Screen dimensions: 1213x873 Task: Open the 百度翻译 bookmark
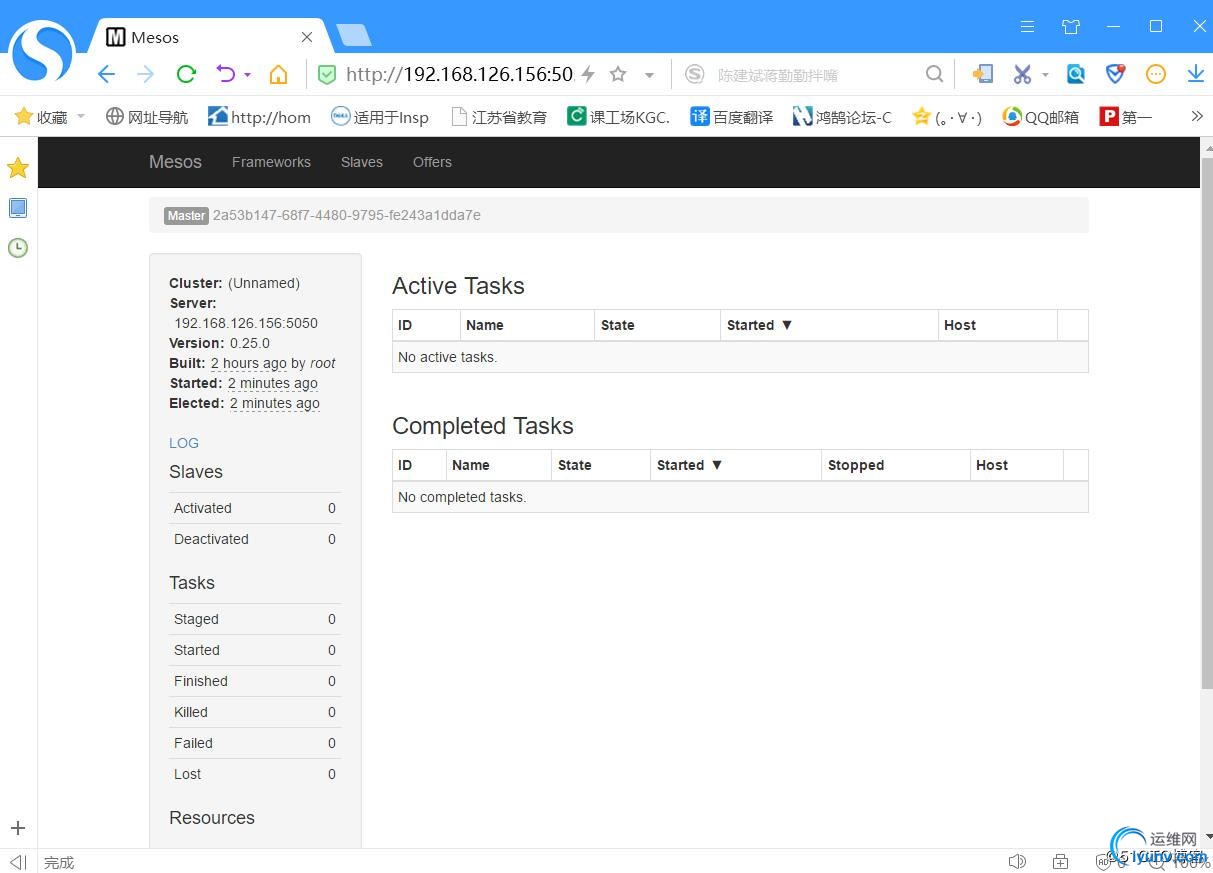pos(731,117)
